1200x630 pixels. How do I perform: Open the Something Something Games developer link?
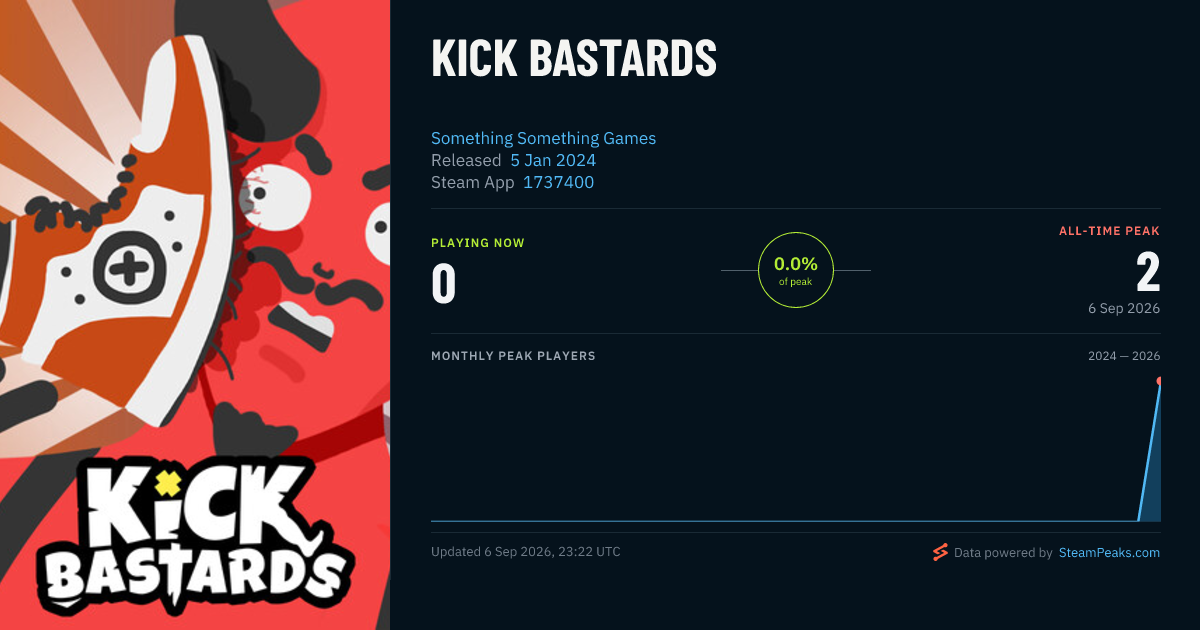543,138
